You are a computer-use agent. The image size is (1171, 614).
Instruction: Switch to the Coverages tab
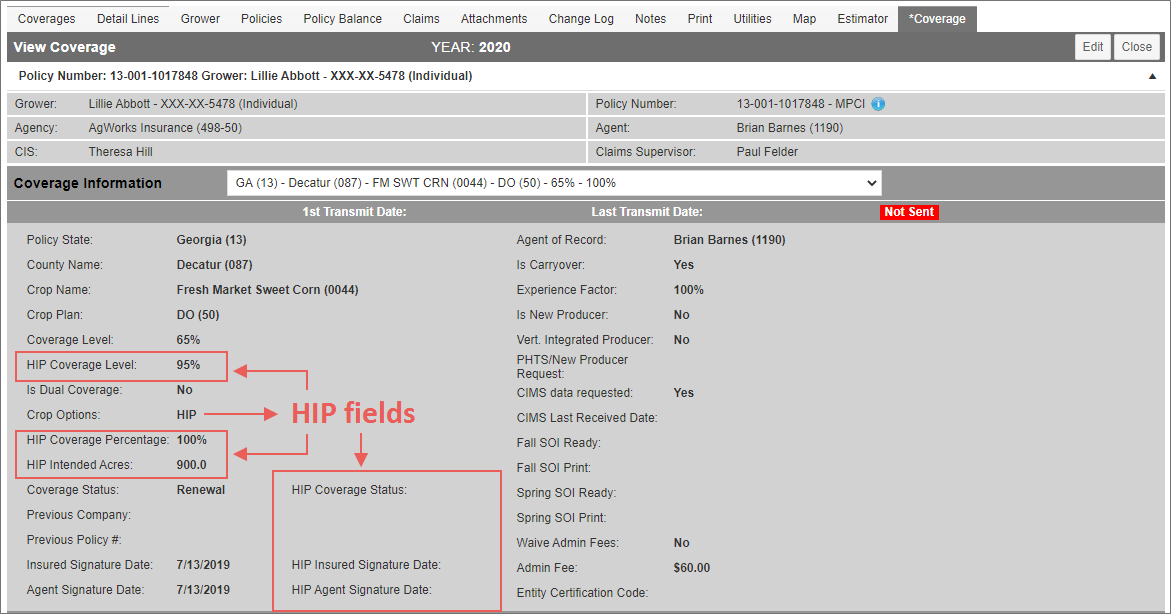[47, 19]
